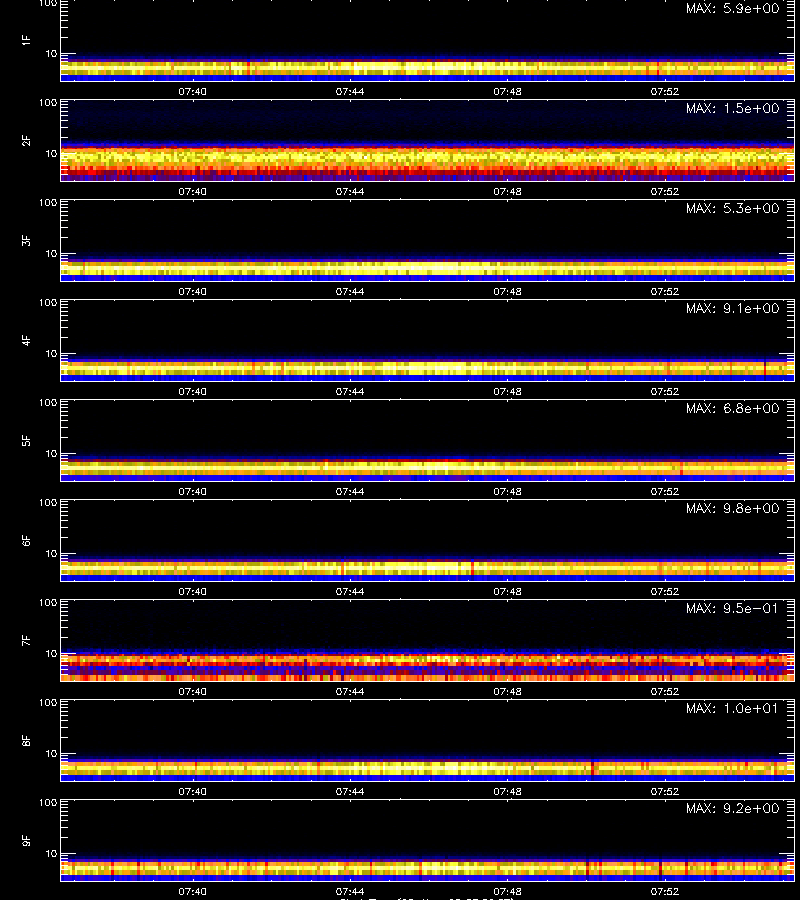Click the 'MAX: 9.8e+00' readout

(x=732, y=509)
